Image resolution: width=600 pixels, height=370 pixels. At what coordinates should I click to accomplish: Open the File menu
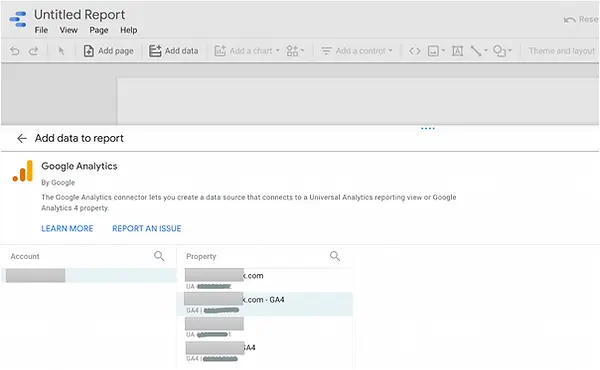tap(41, 30)
